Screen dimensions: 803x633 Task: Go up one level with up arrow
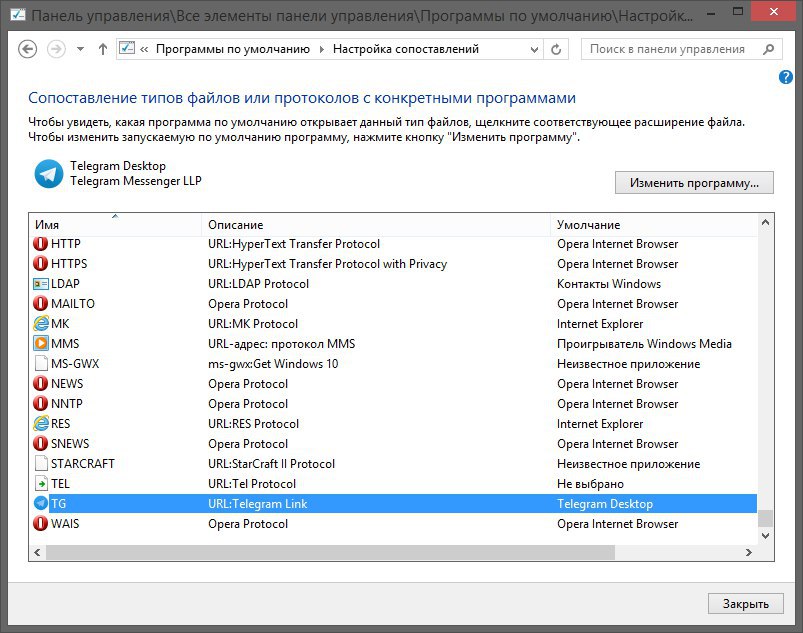coord(103,49)
